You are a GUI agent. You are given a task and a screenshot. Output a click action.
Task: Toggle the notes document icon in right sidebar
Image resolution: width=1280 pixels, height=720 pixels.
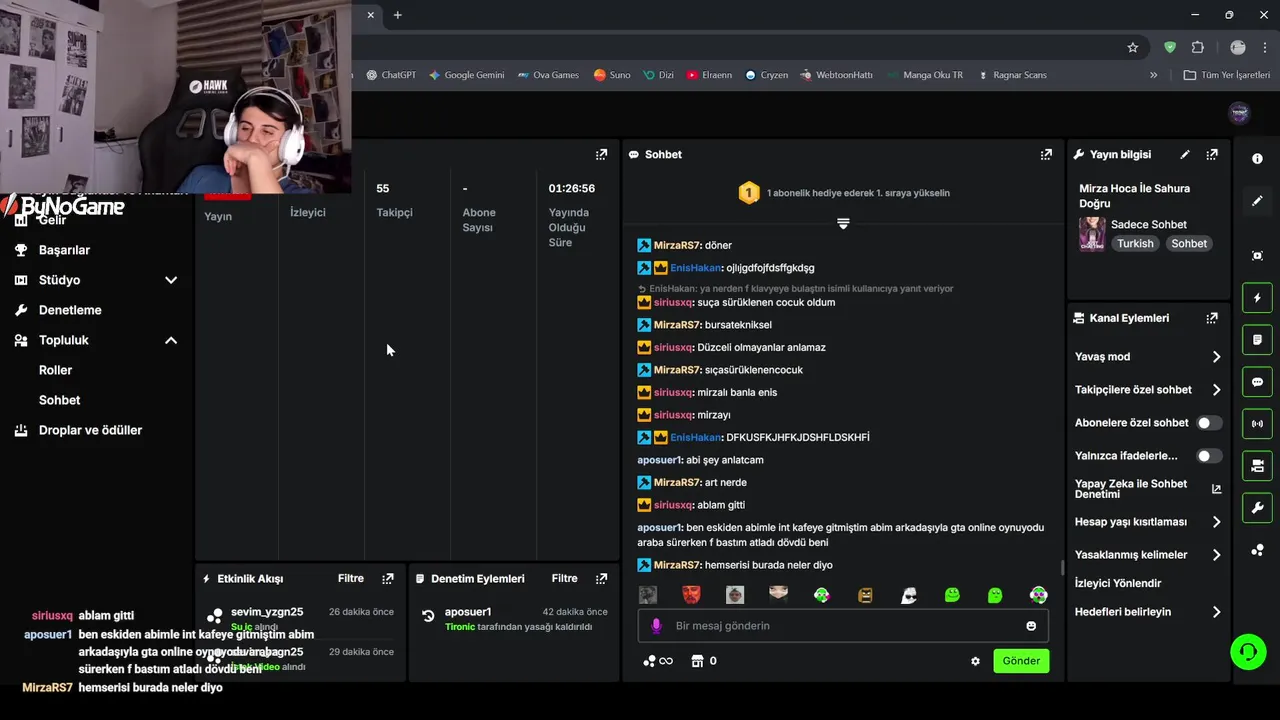pyautogui.click(x=1257, y=340)
